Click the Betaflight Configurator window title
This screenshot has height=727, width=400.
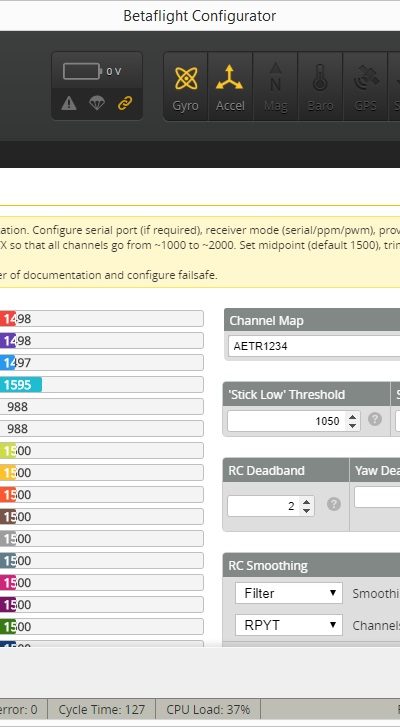click(x=200, y=16)
